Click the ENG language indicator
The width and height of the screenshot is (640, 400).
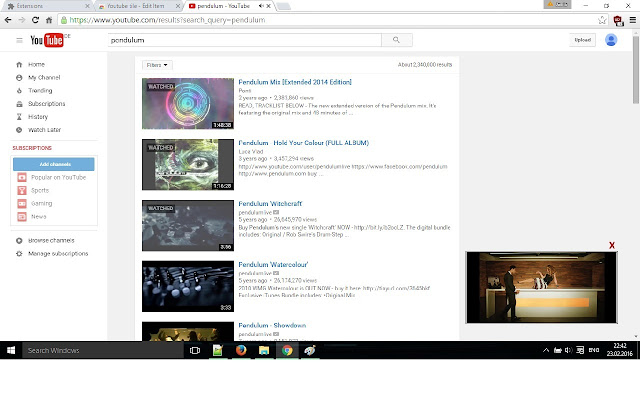coord(593,350)
